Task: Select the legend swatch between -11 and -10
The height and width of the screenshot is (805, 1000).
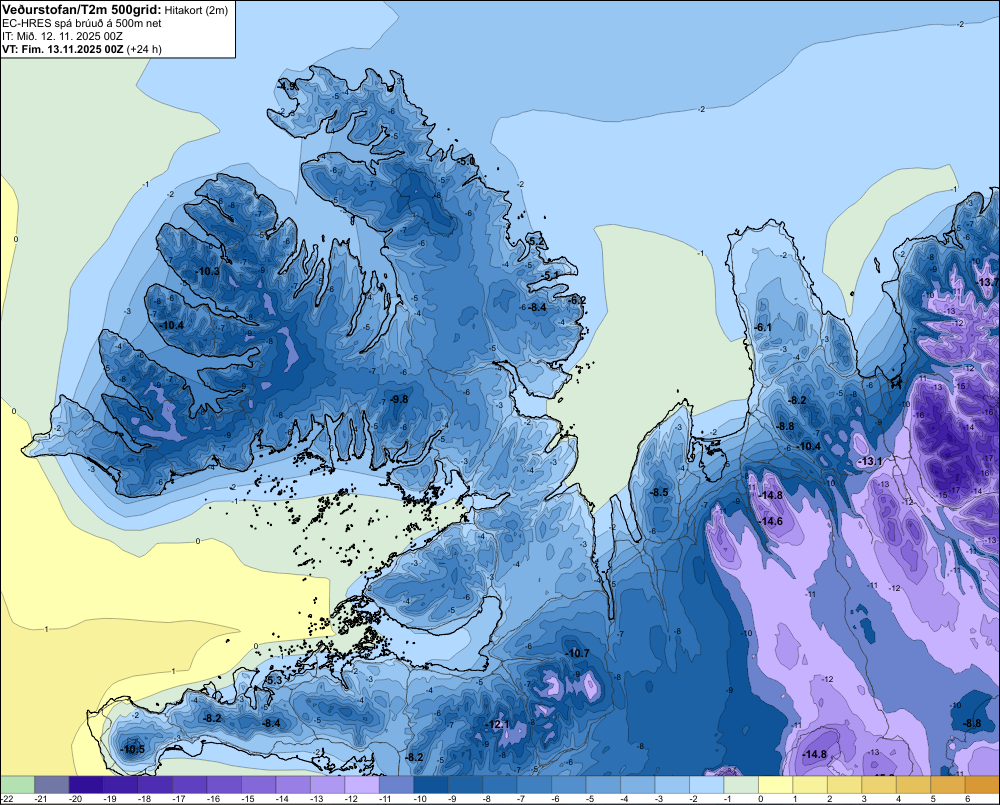Action: point(396,784)
